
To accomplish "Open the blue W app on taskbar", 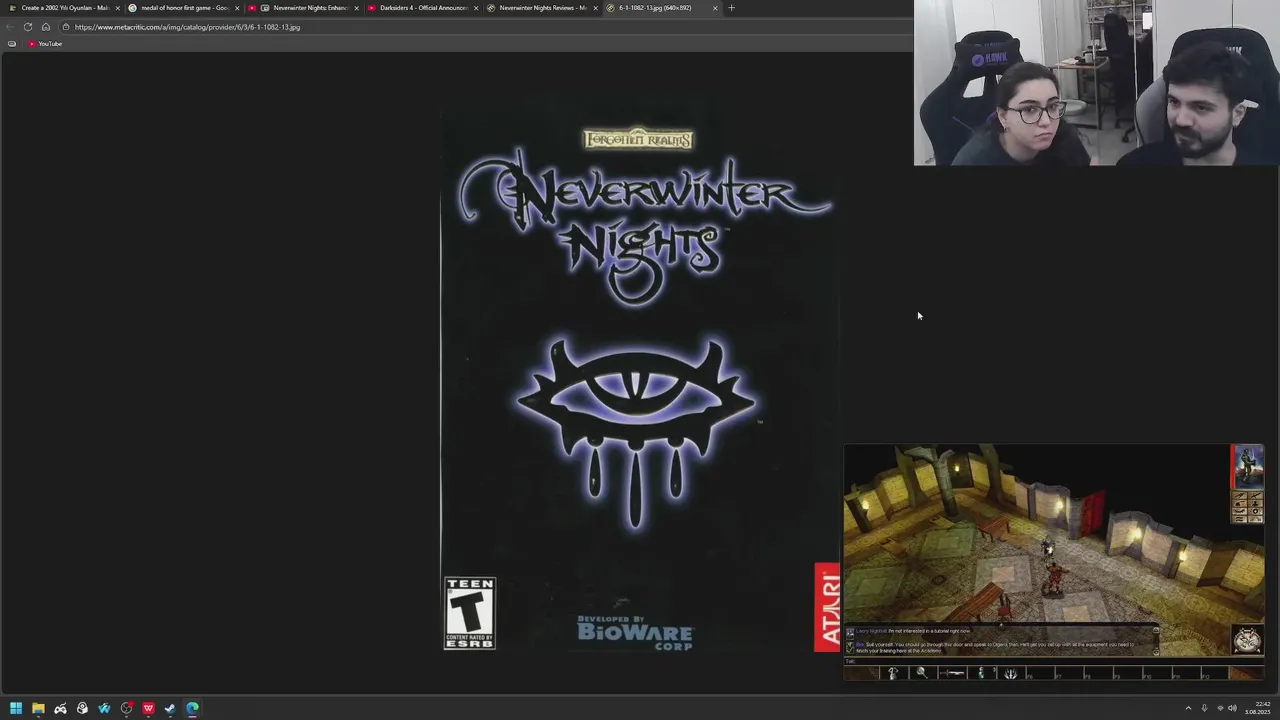I will coord(104,708).
